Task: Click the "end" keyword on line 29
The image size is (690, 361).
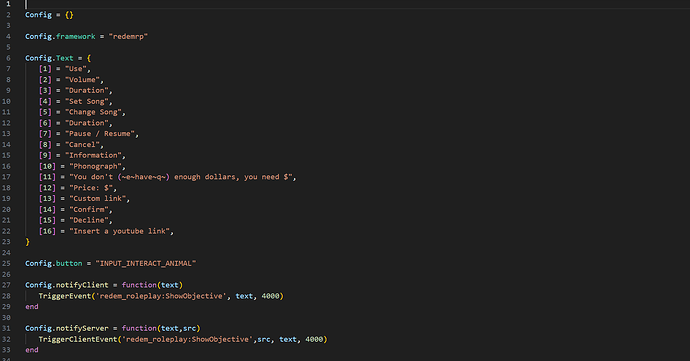Action: click(32, 306)
